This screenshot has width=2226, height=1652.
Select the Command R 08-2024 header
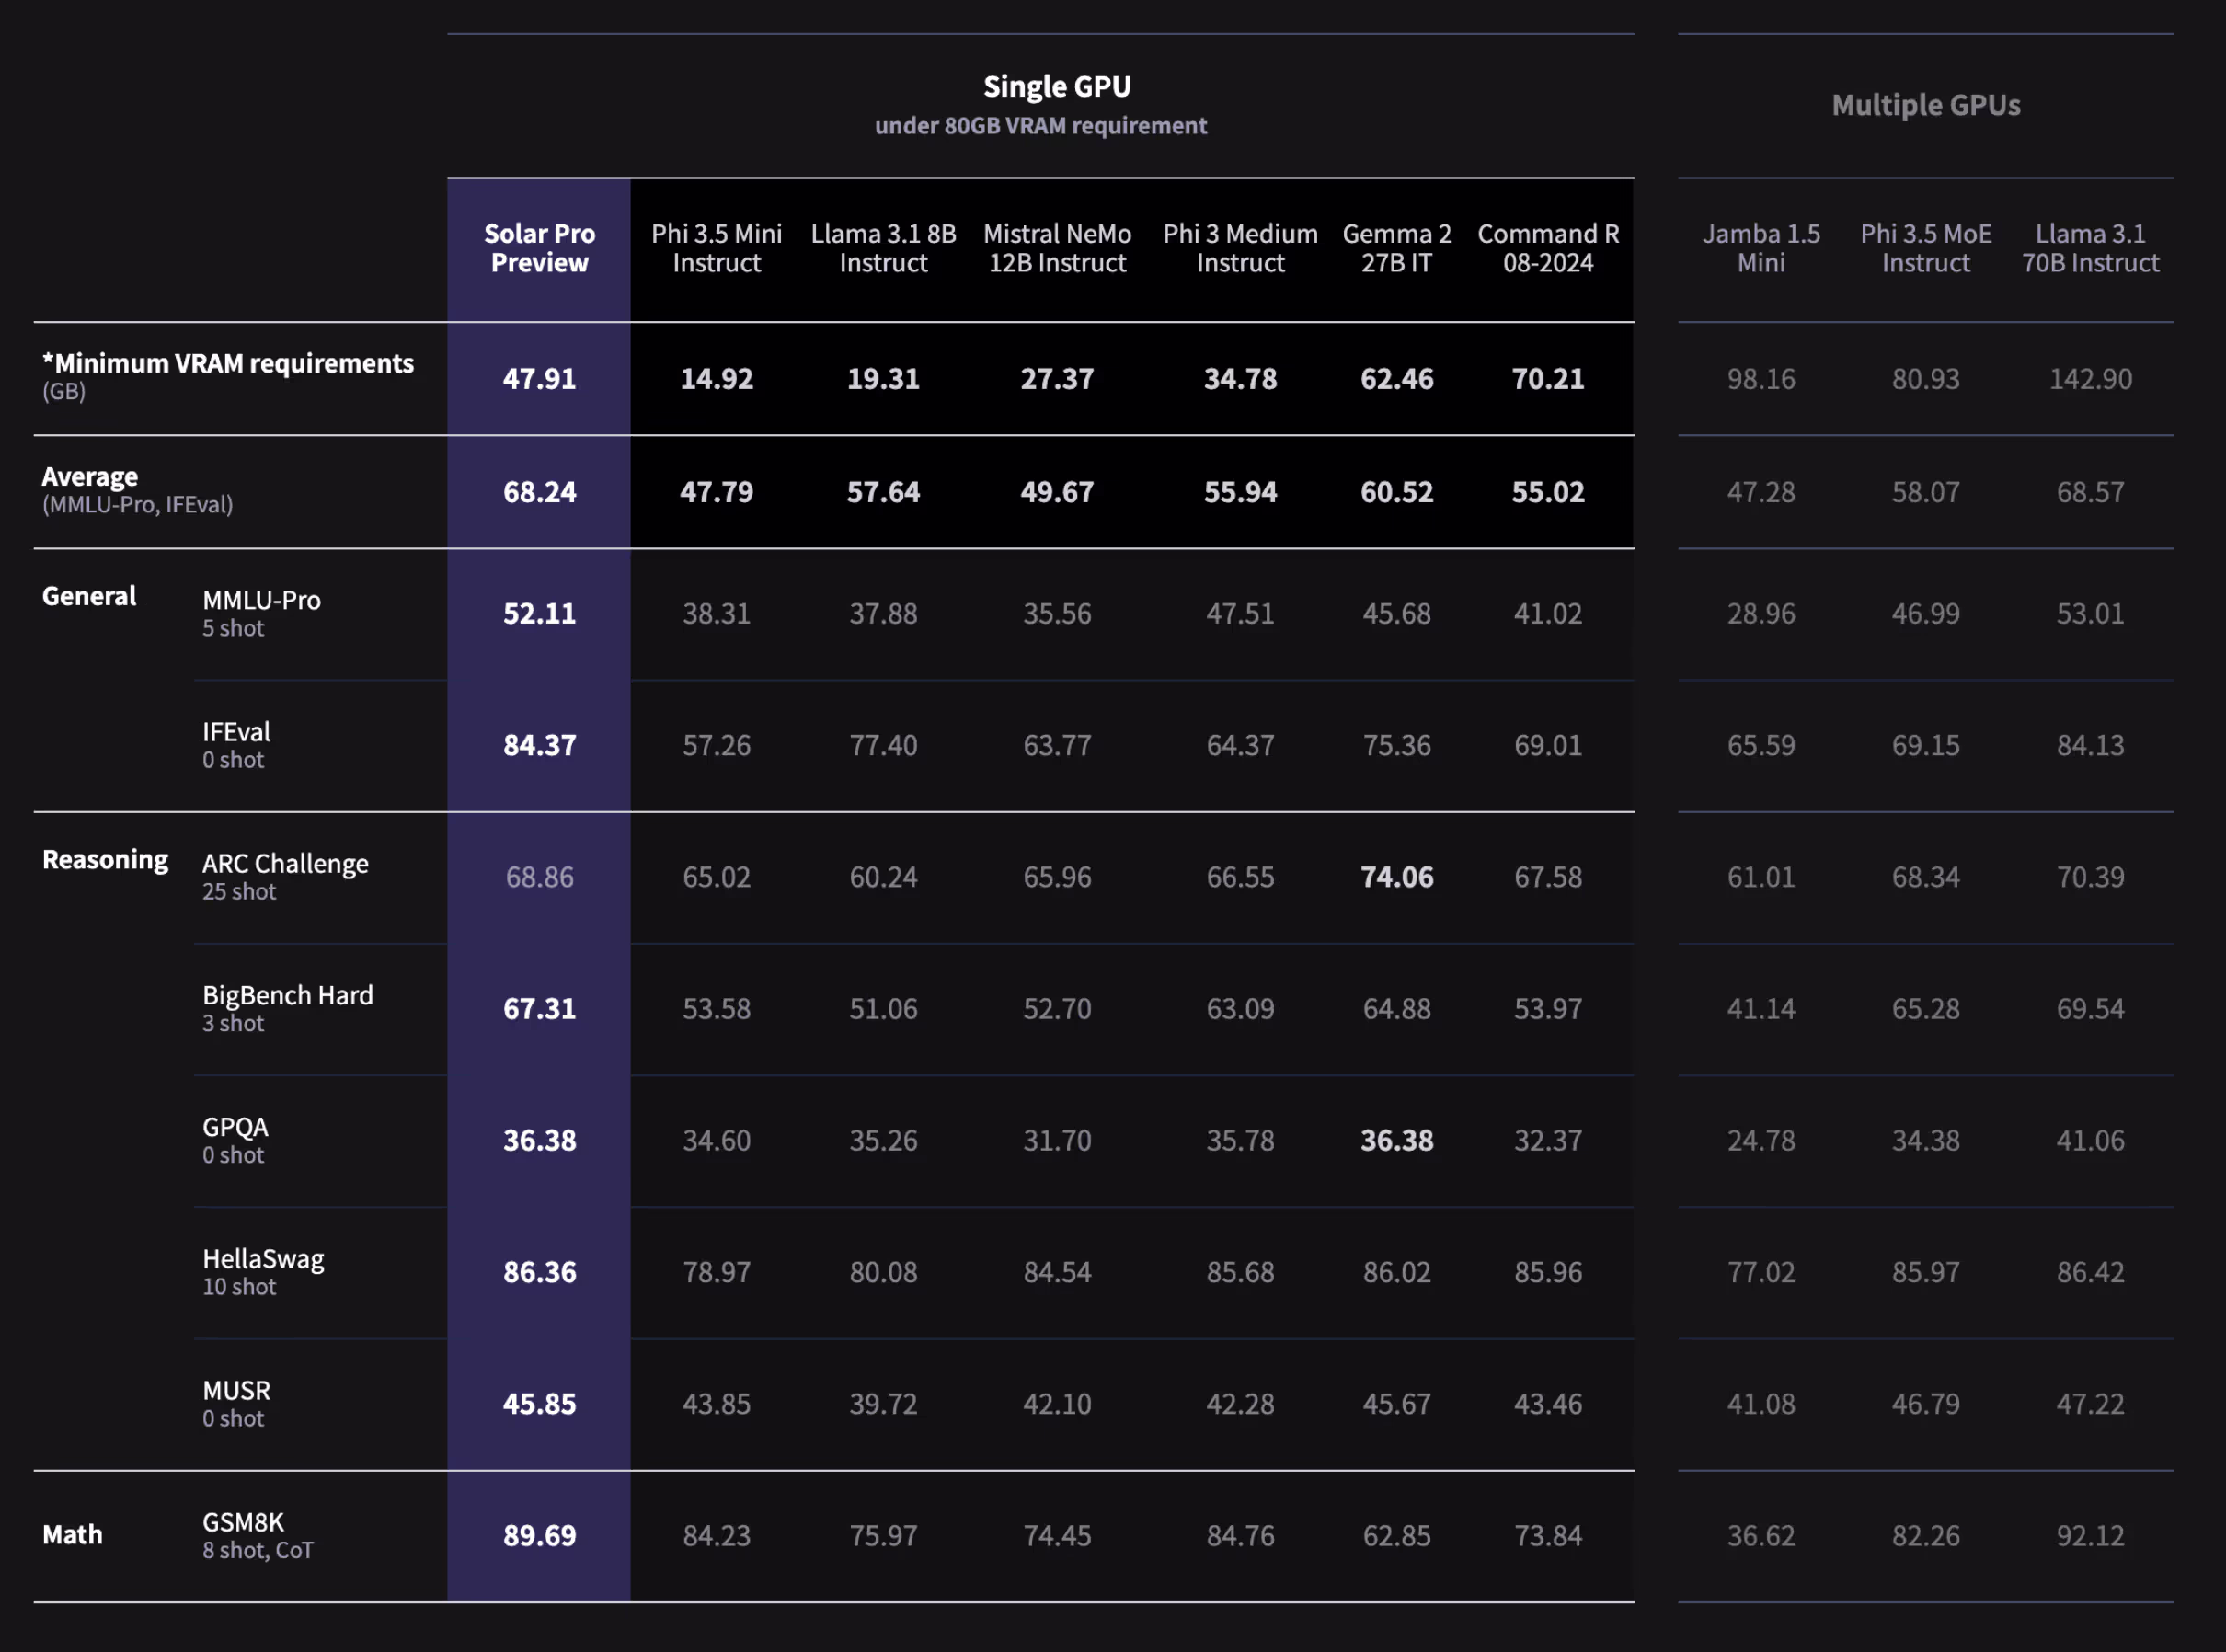(1547, 248)
